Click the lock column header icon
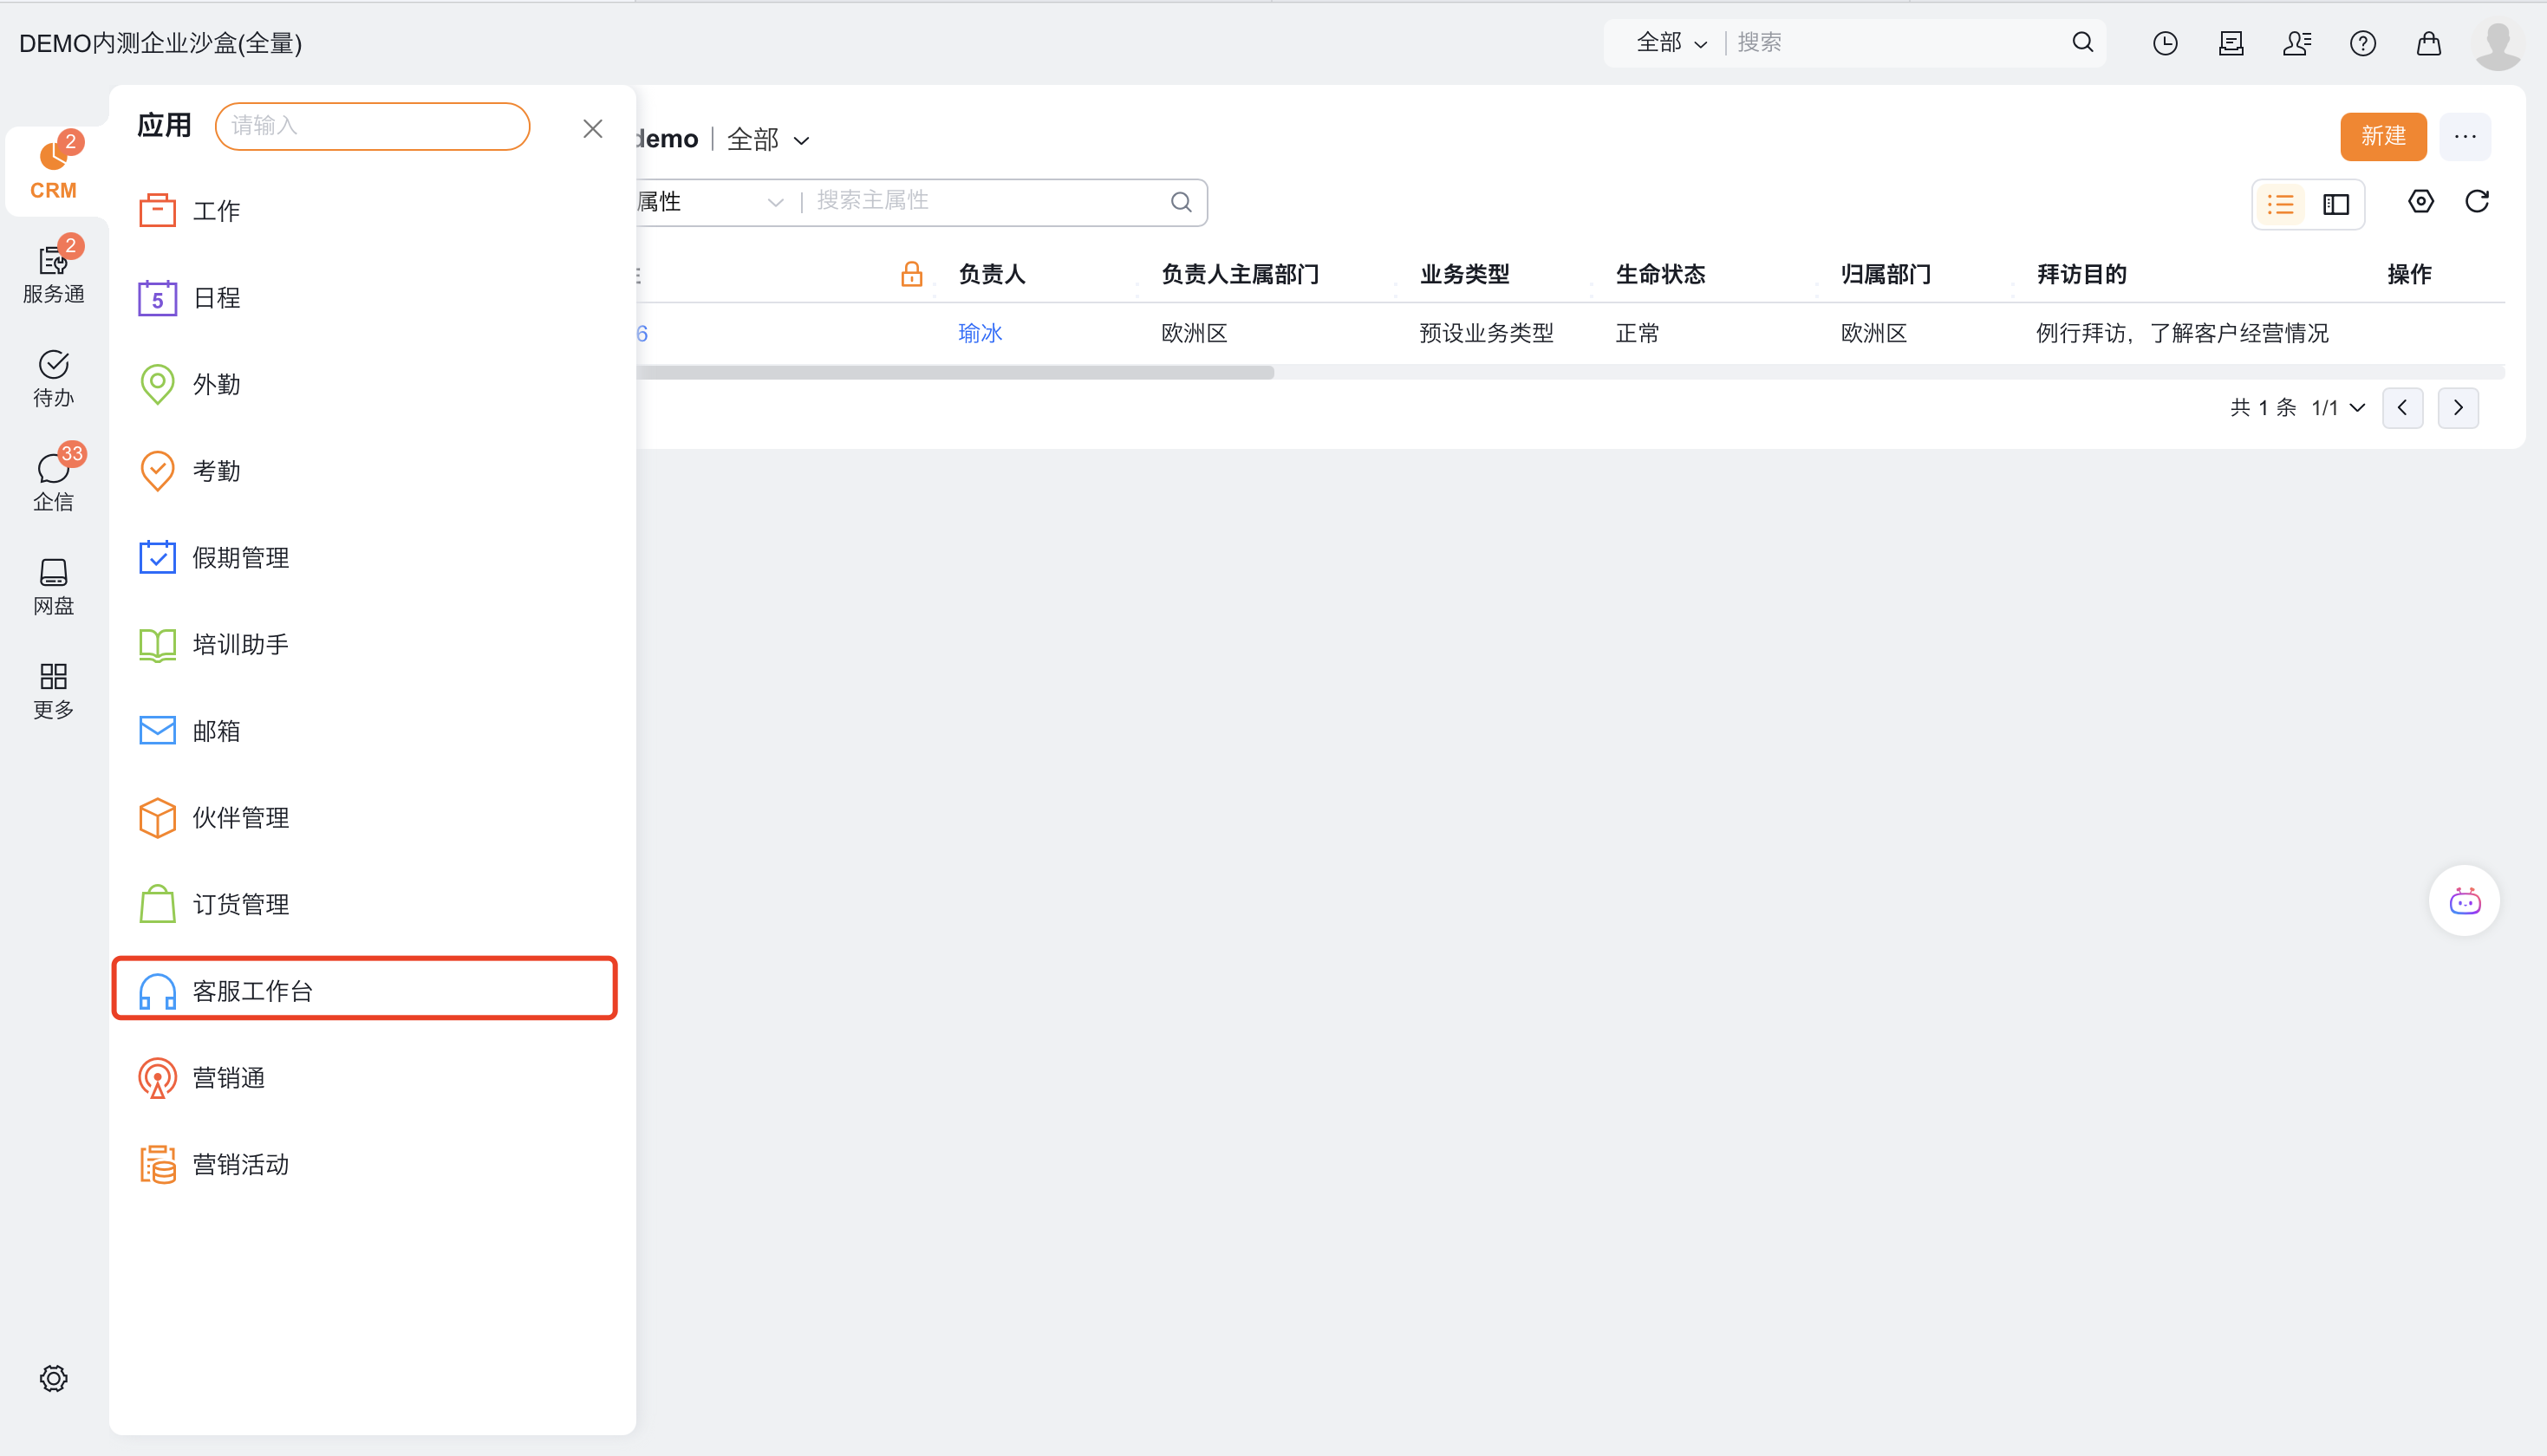 (911, 274)
